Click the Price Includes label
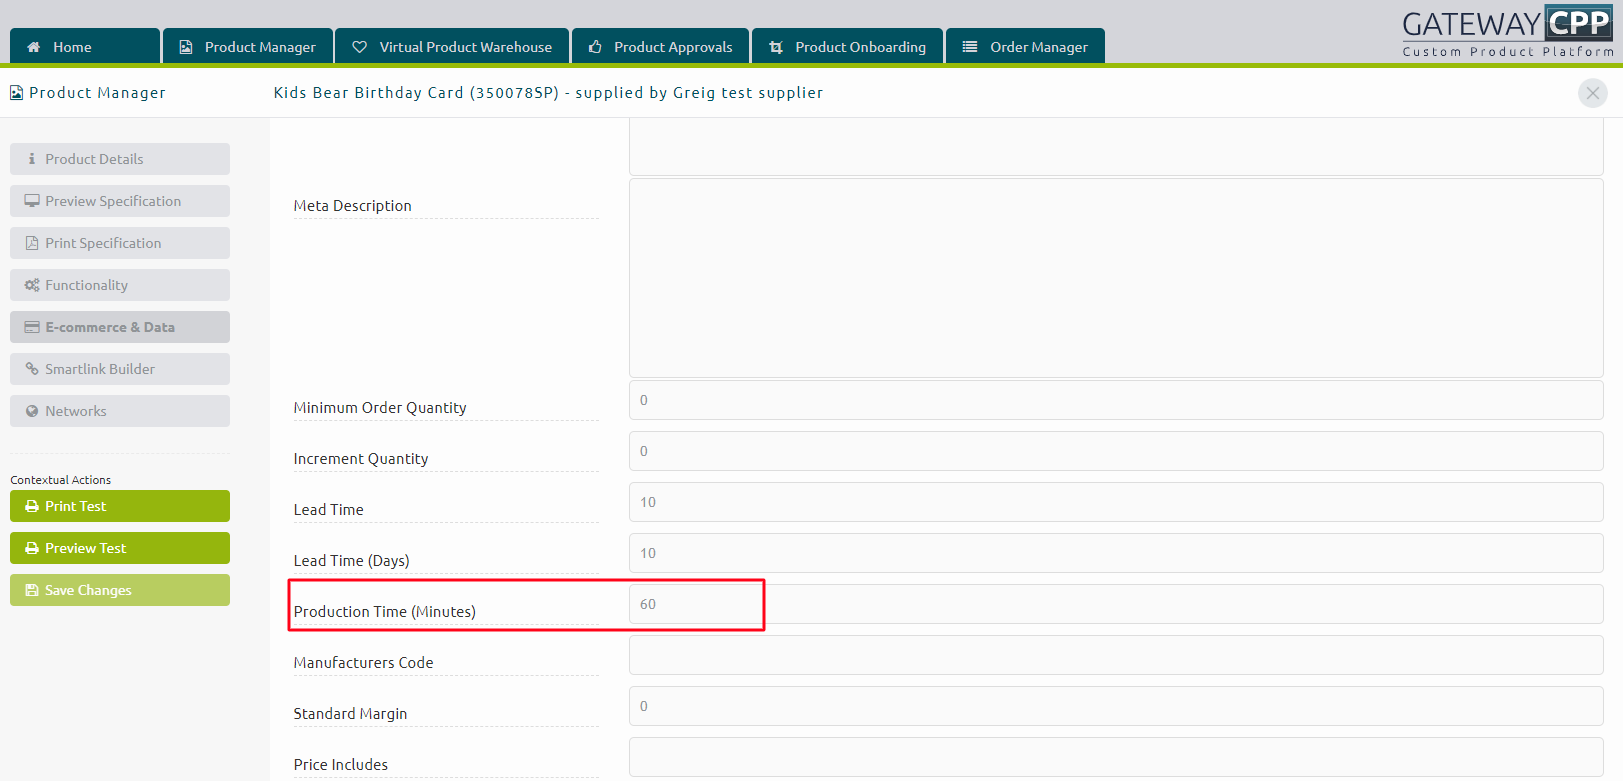 point(340,765)
